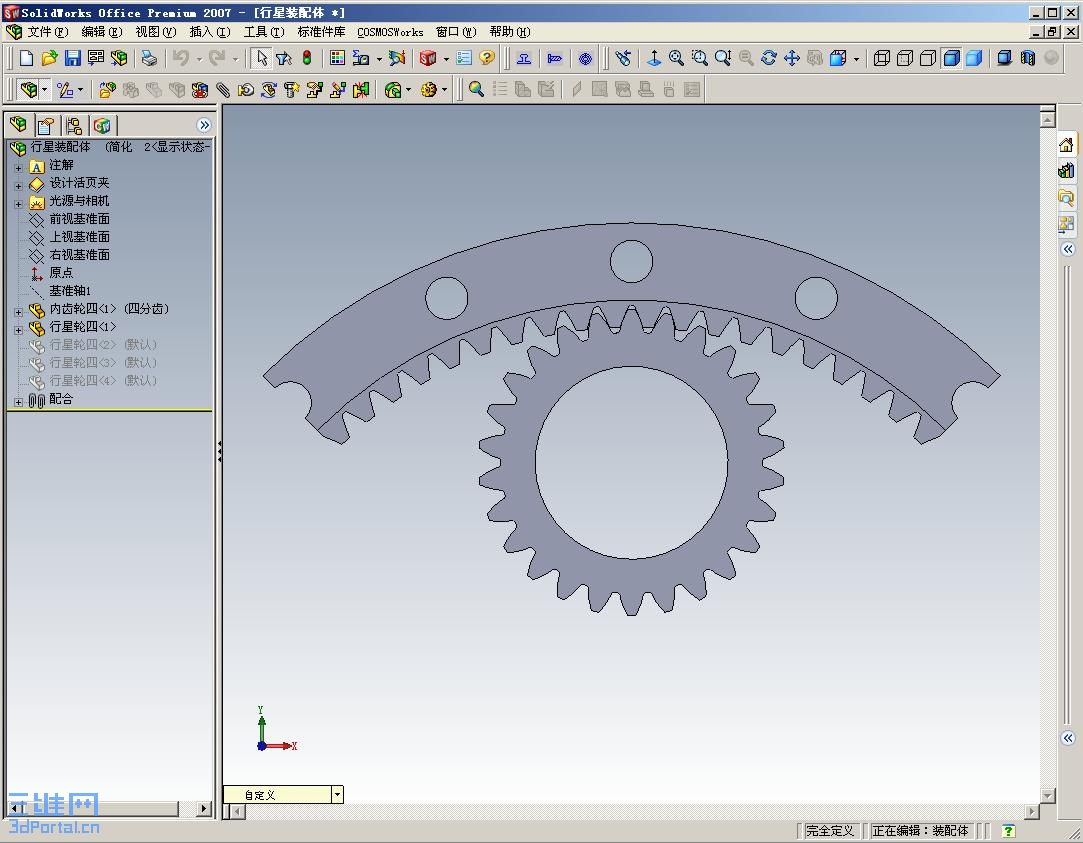Switch to the ConfigurationManager tab
The height and width of the screenshot is (843, 1083).
(74, 126)
